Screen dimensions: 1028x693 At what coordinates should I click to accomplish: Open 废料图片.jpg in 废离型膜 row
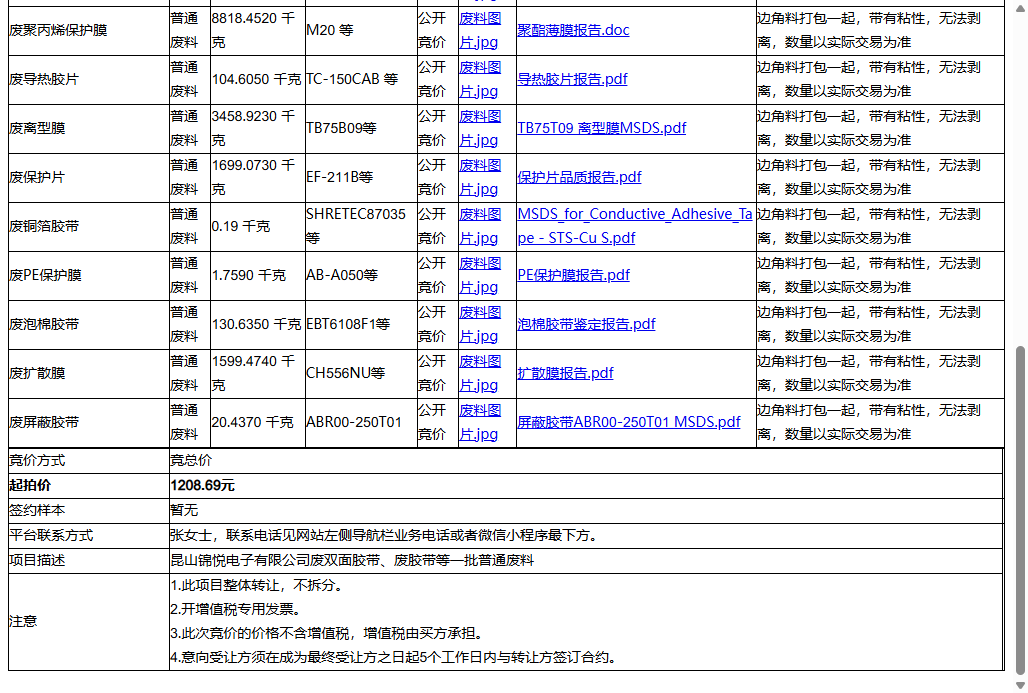click(x=479, y=128)
